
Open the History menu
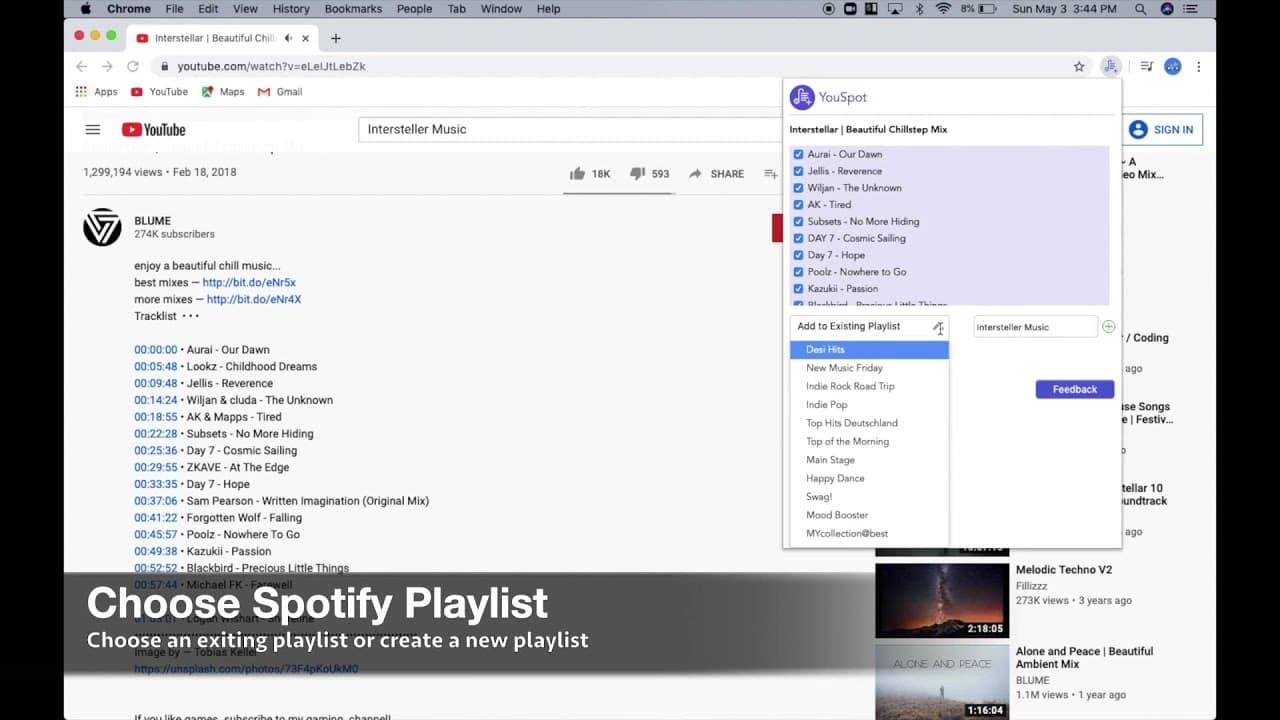[291, 9]
